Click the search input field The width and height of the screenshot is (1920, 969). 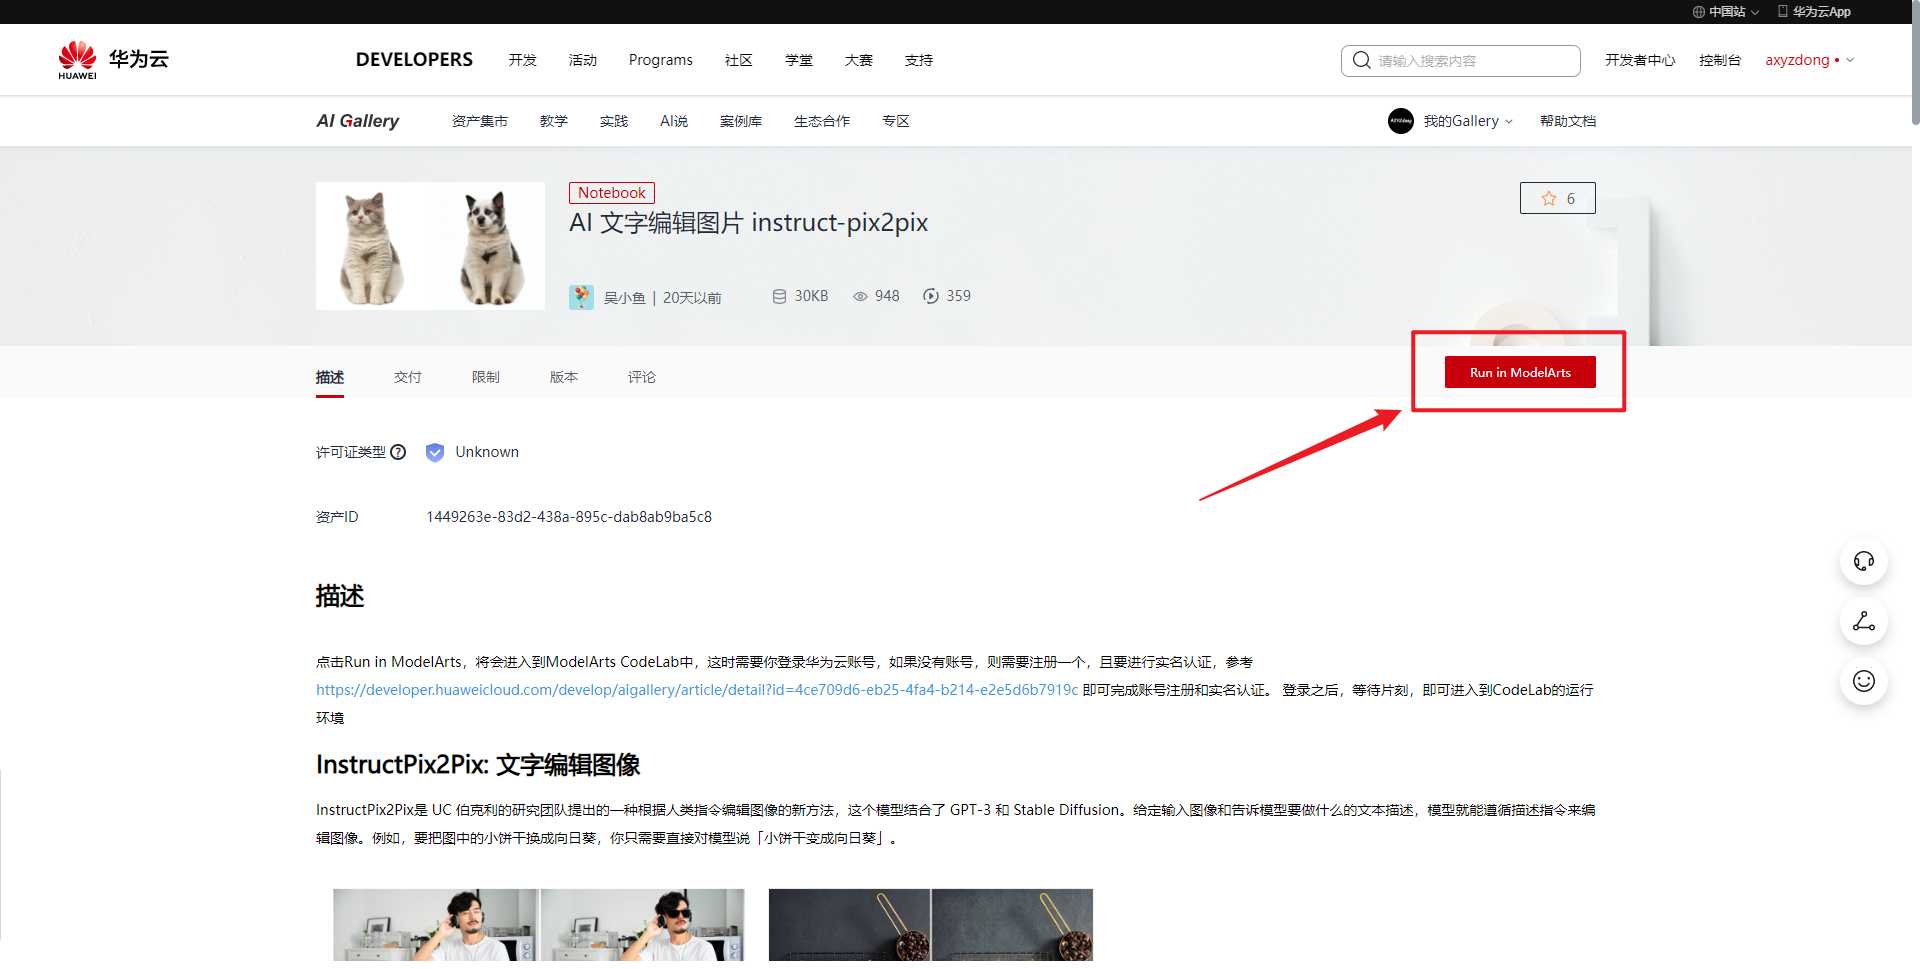click(x=1461, y=60)
